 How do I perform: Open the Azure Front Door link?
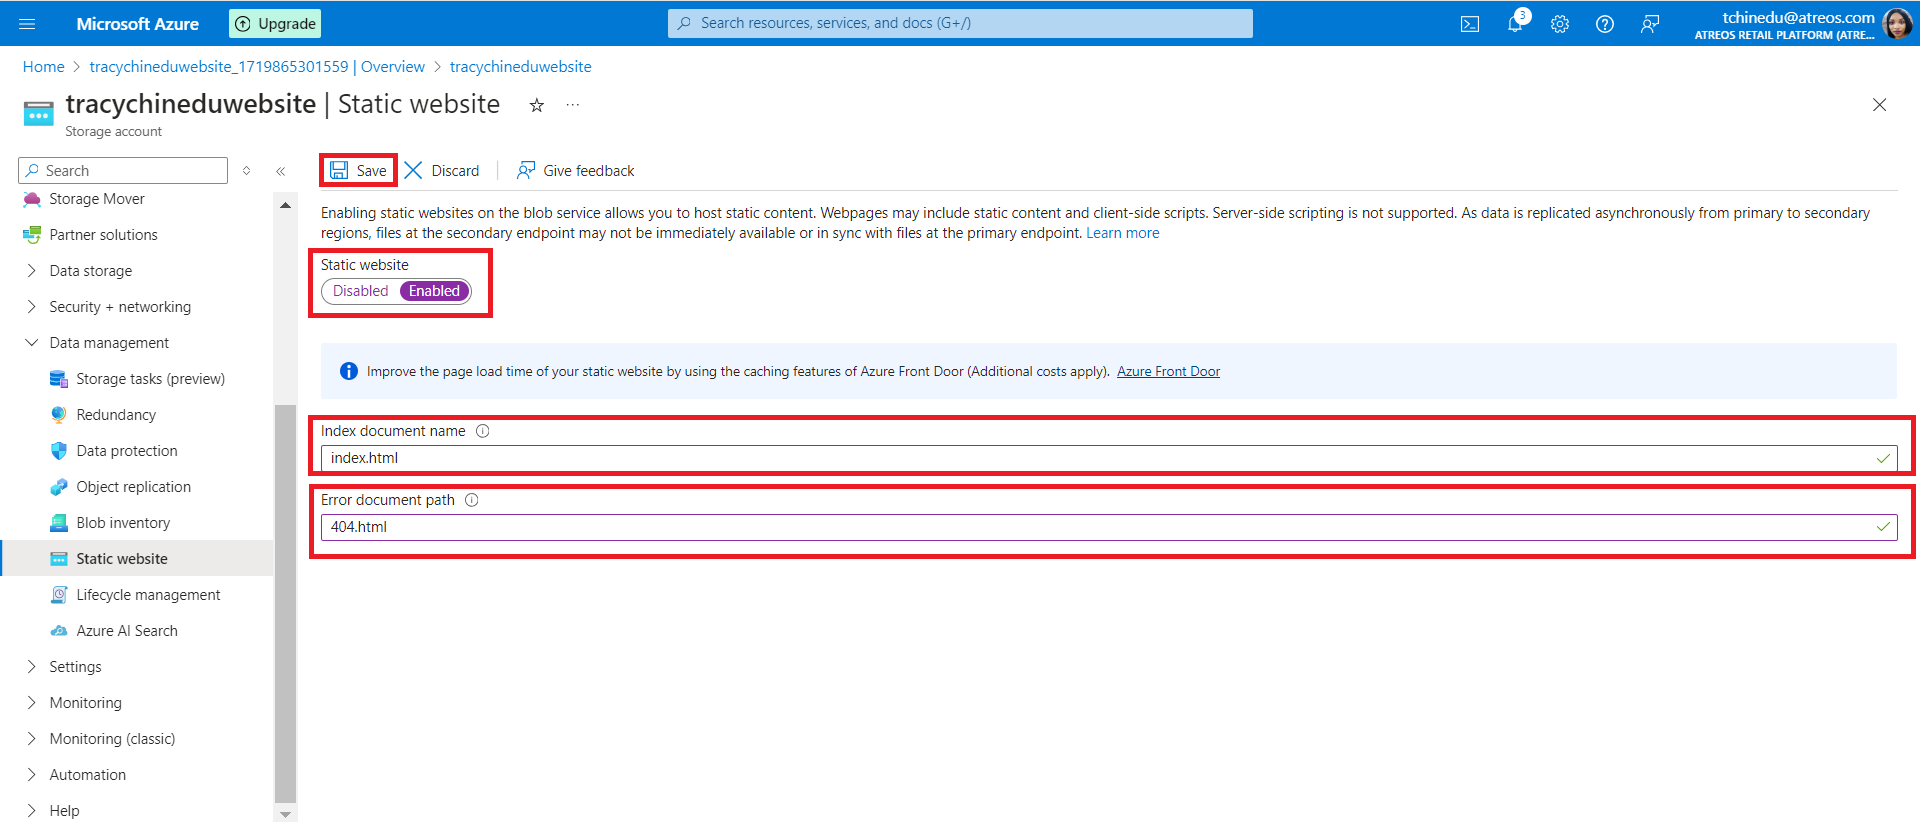point(1168,372)
